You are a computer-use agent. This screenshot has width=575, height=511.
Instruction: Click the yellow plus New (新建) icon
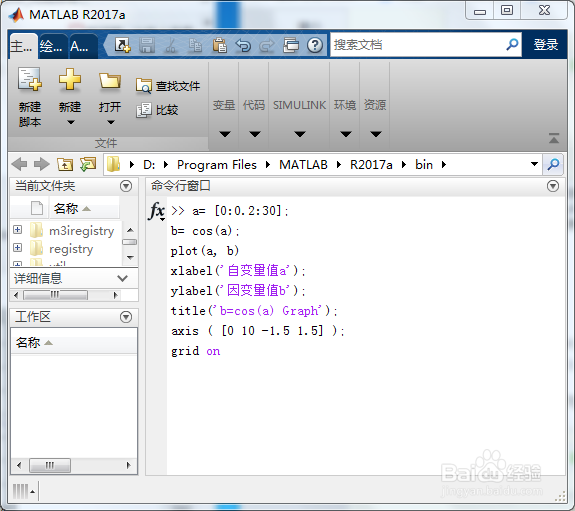70,79
